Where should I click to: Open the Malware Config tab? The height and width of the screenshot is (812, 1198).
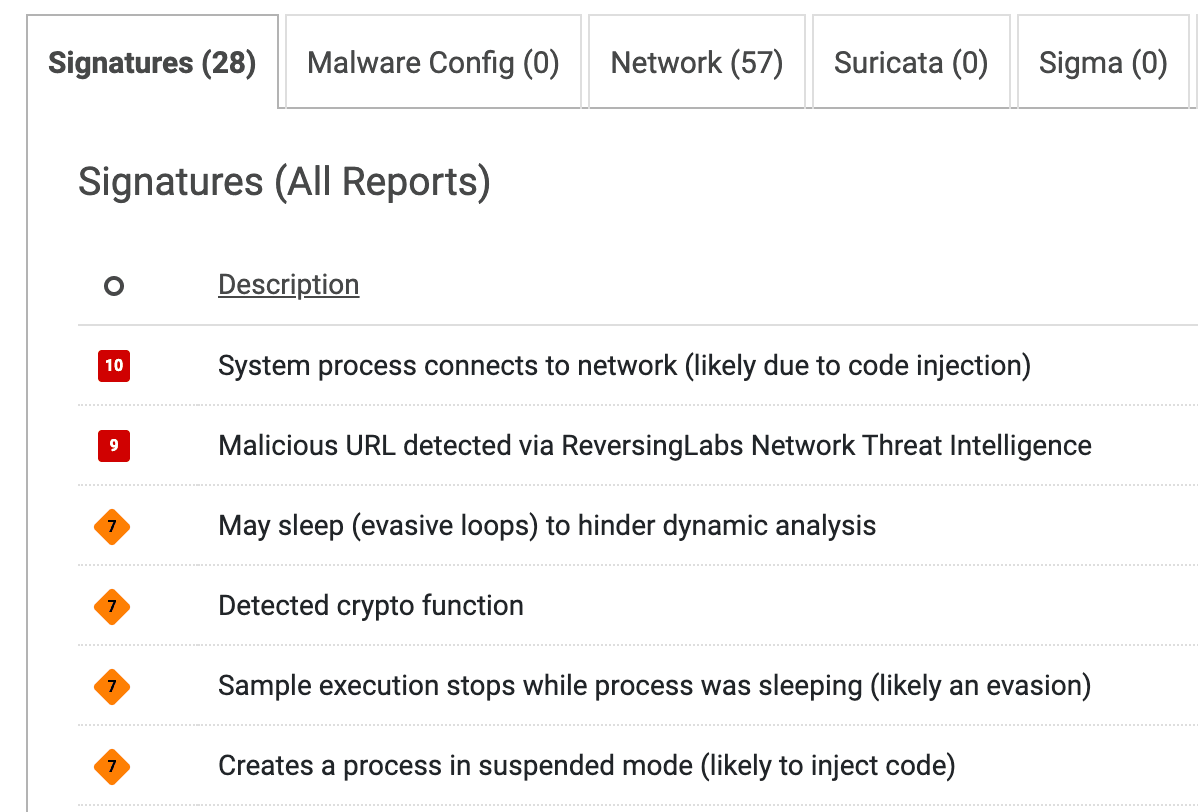[432, 62]
